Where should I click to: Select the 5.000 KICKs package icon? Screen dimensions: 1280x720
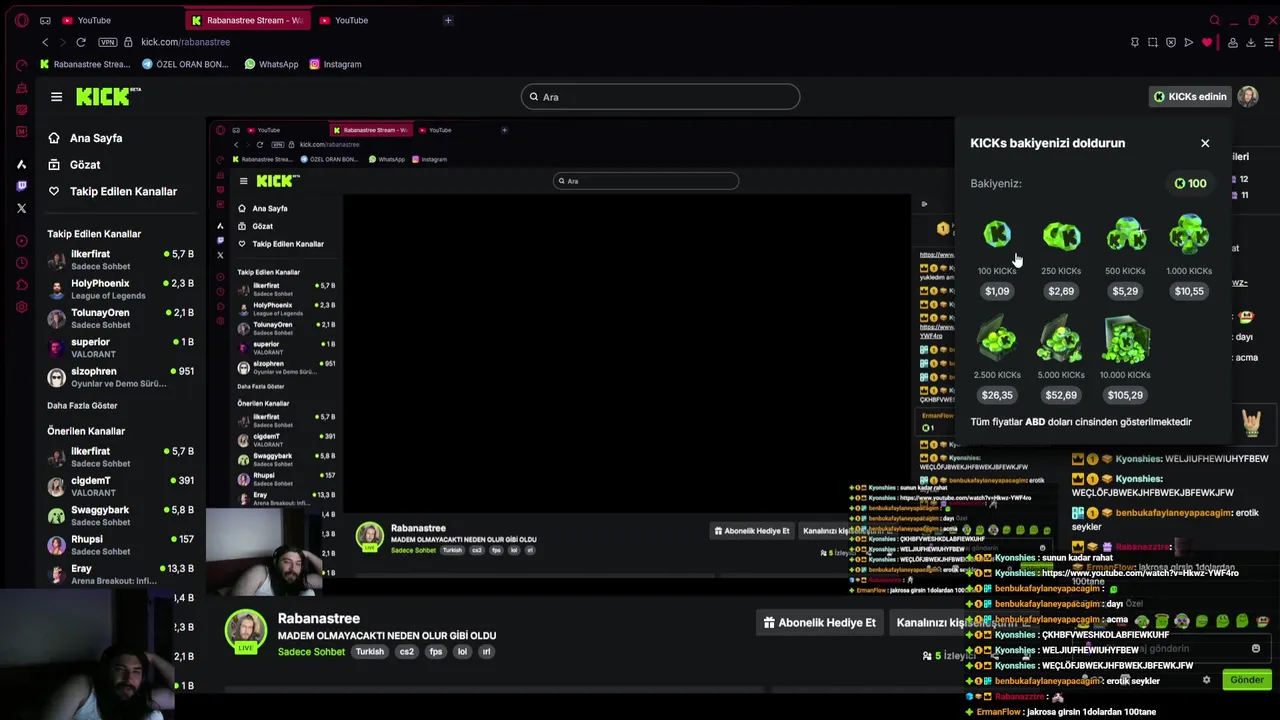(1061, 339)
